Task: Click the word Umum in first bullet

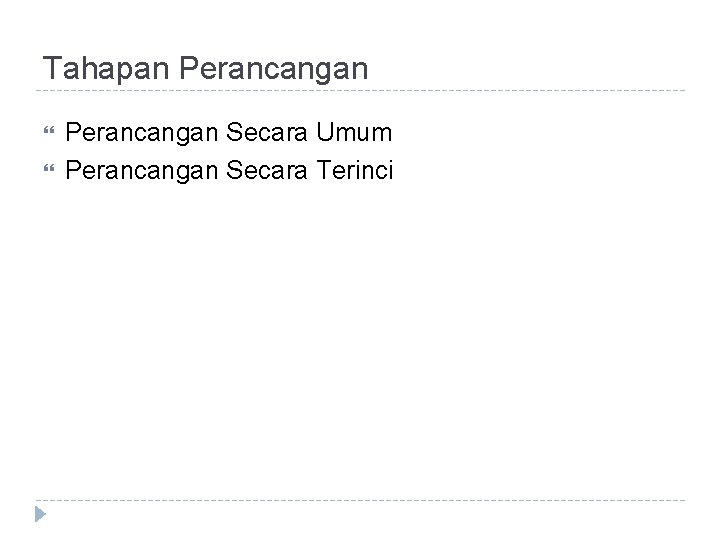Action: pos(354,132)
